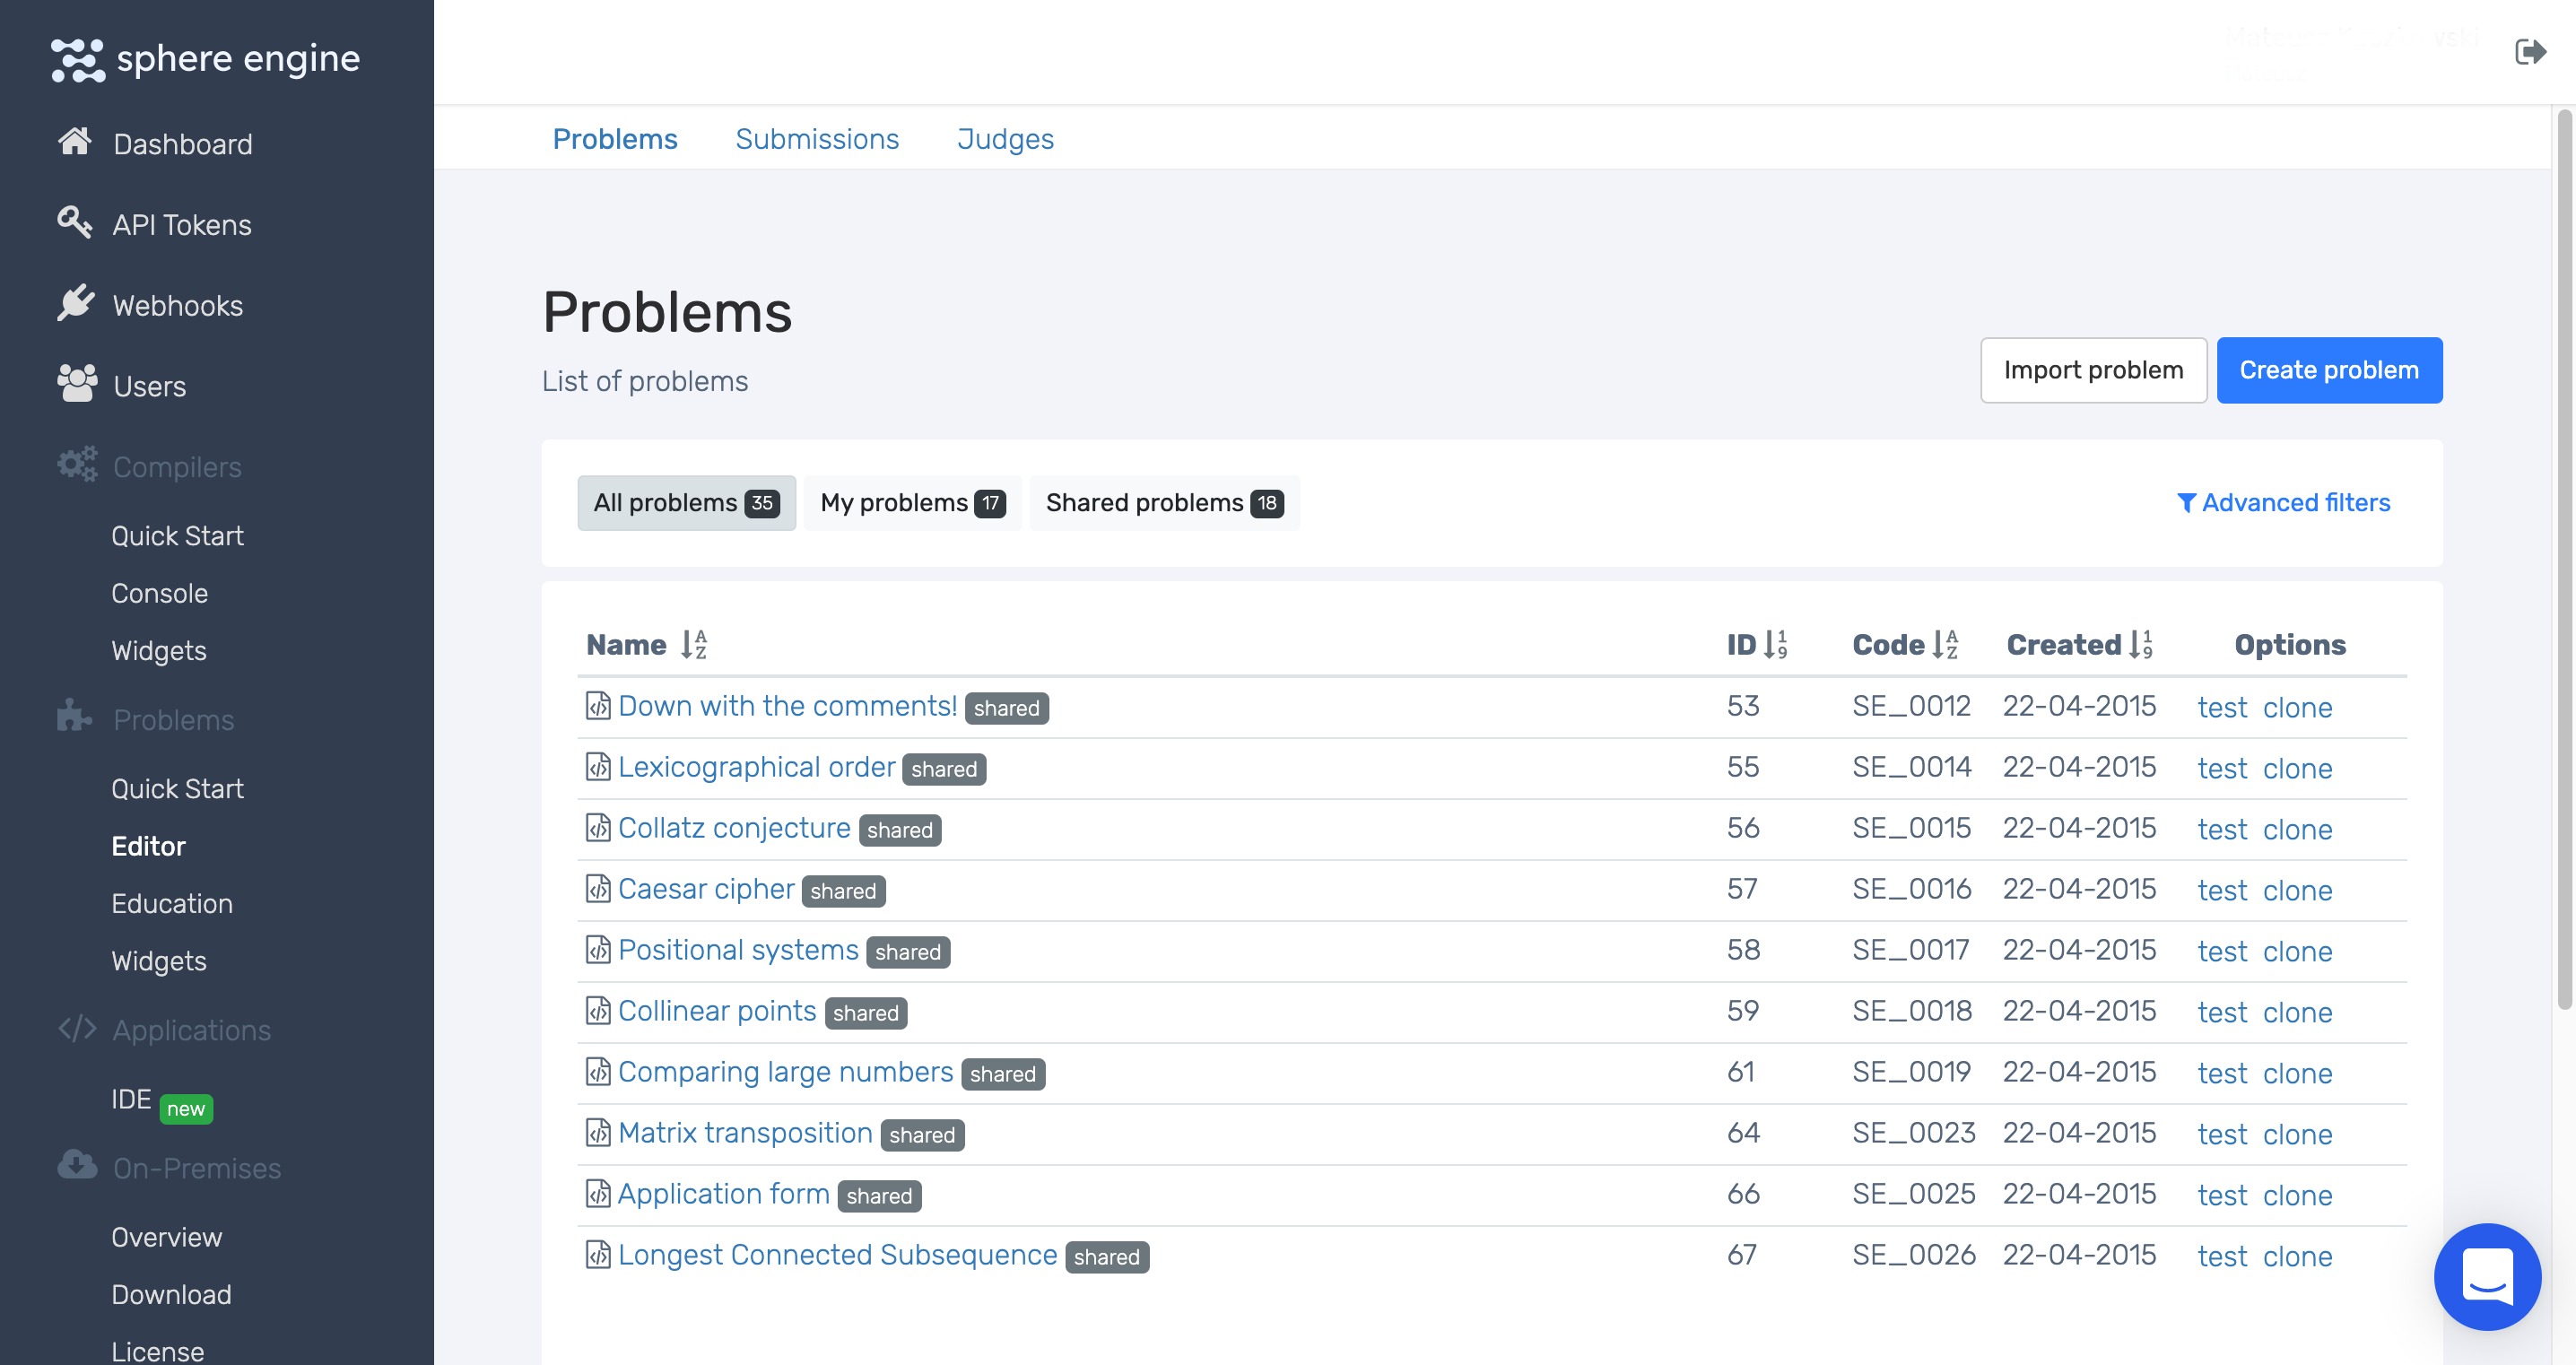The width and height of the screenshot is (2576, 1365).
Task: Select the My problems filter
Action: pyautogui.click(x=912, y=503)
